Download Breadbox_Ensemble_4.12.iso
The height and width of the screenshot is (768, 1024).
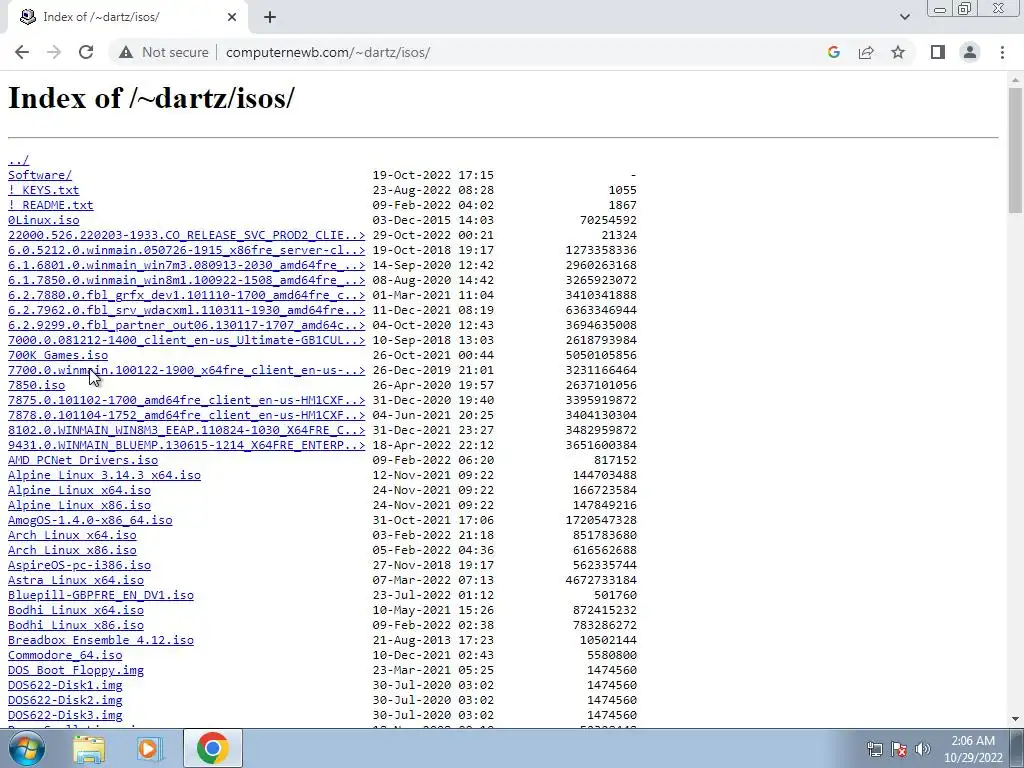coord(101,641)
